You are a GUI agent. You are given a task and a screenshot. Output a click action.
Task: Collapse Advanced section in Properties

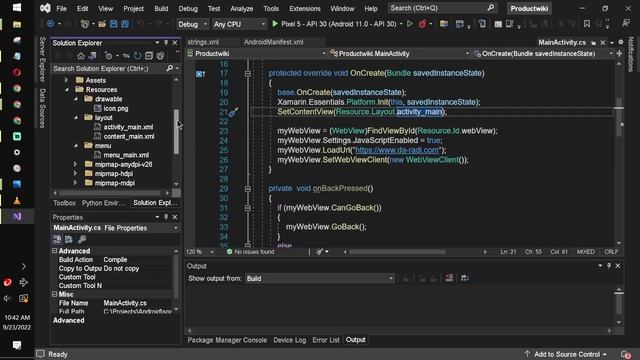(55, 251)
